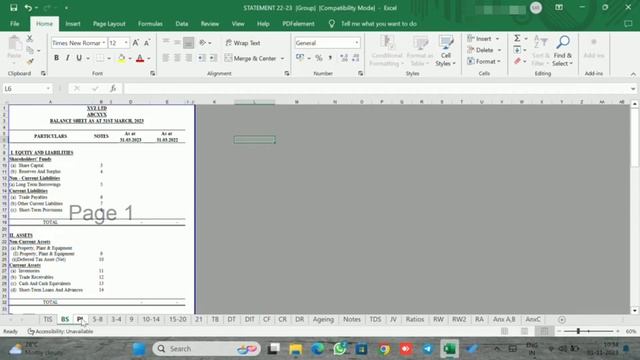Click the Orientation icon
This screenshot has height=360, width=640.
tap(203, 42)
